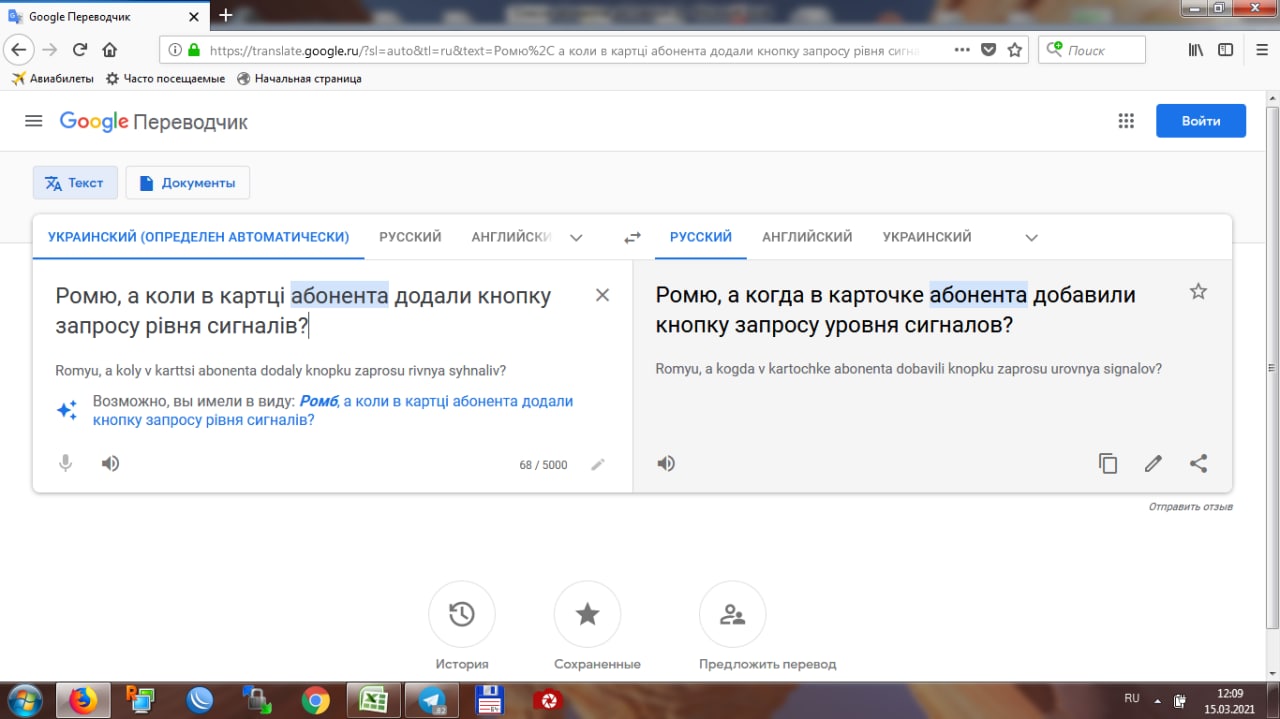Reload the current page

[x=80, y=50]
